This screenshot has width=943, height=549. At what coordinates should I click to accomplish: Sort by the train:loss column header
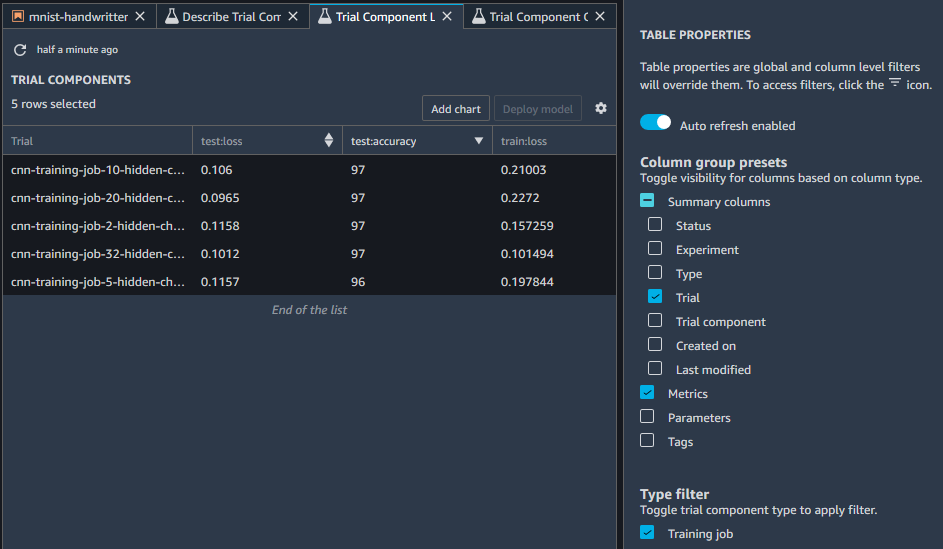pos(524,141)
